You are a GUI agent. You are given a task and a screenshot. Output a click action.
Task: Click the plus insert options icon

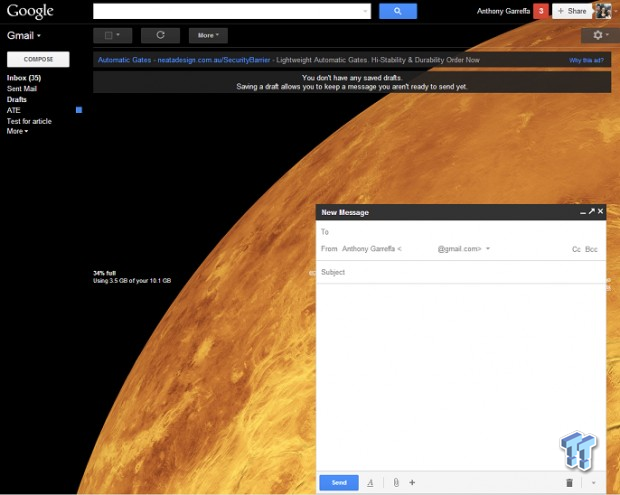[412, 482]
